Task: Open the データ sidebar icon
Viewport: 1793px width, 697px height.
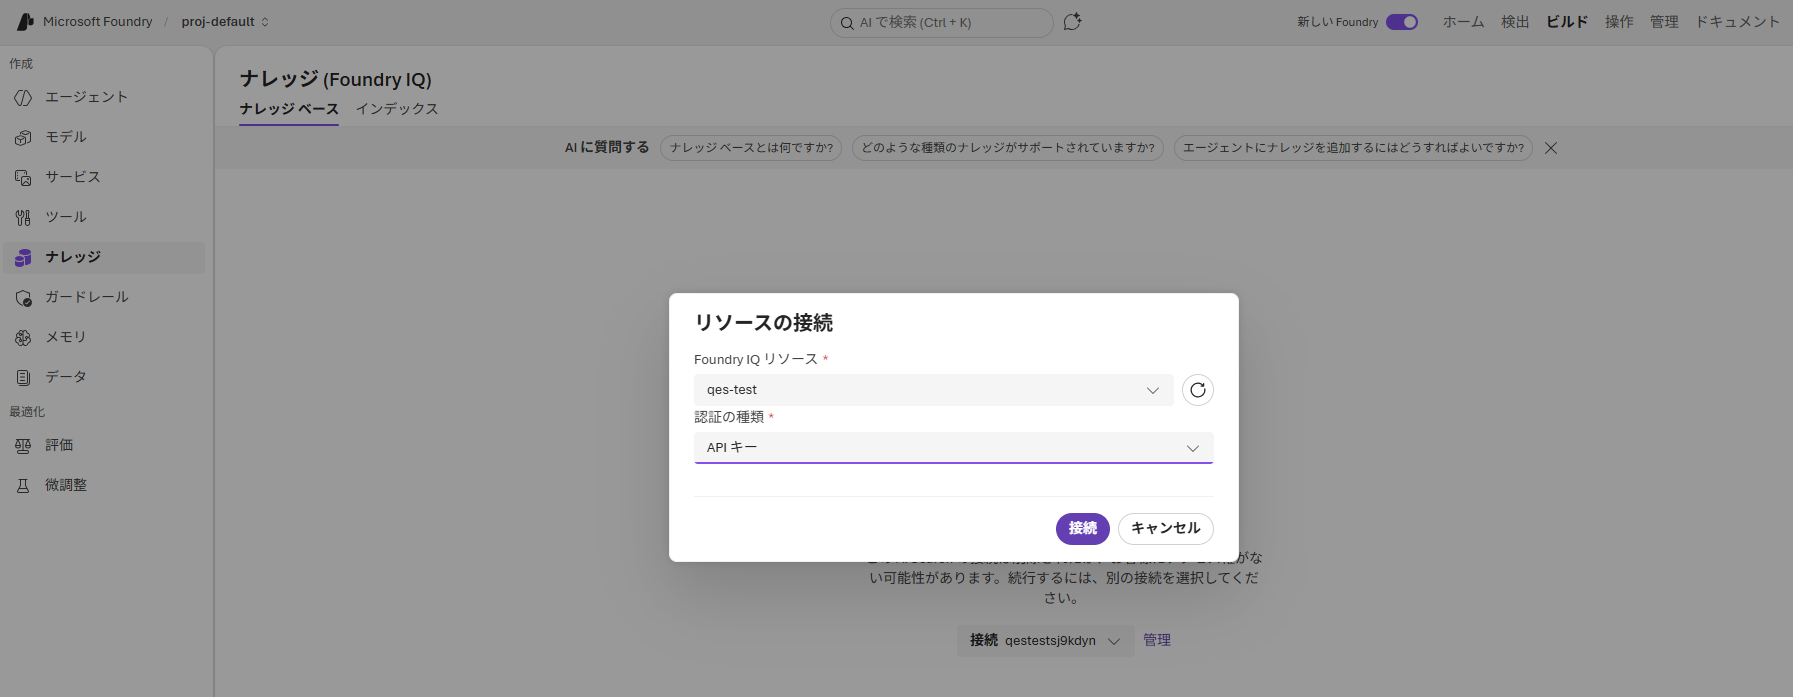Action: 23,377
